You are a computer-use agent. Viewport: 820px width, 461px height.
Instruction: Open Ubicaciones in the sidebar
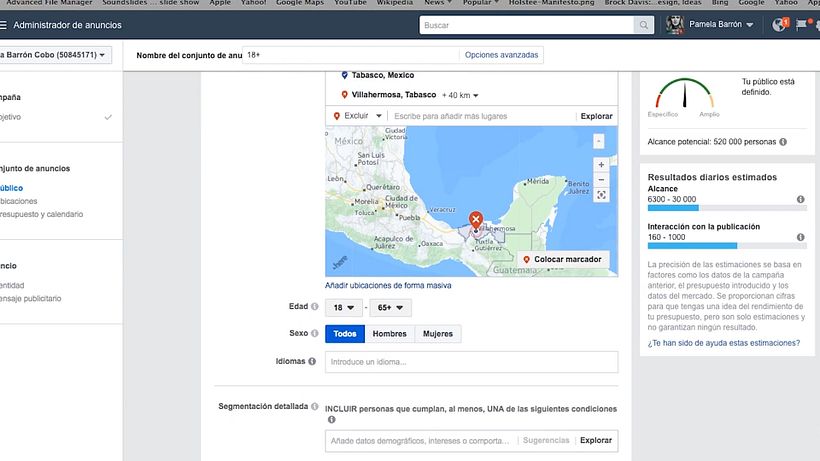[18, 201]
